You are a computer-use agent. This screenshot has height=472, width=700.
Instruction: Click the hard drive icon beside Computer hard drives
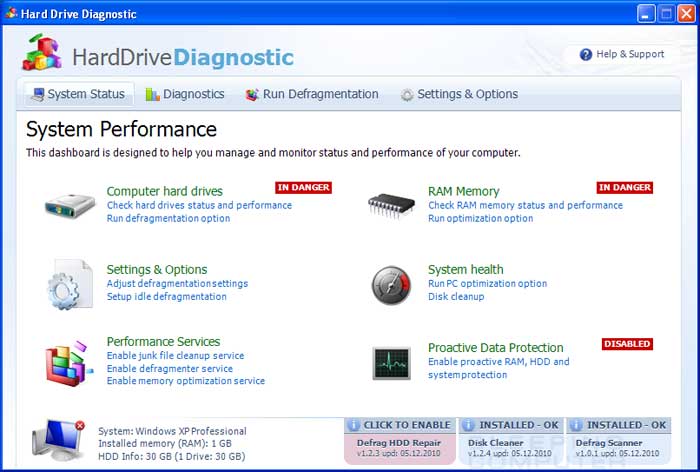pos(70,206)
